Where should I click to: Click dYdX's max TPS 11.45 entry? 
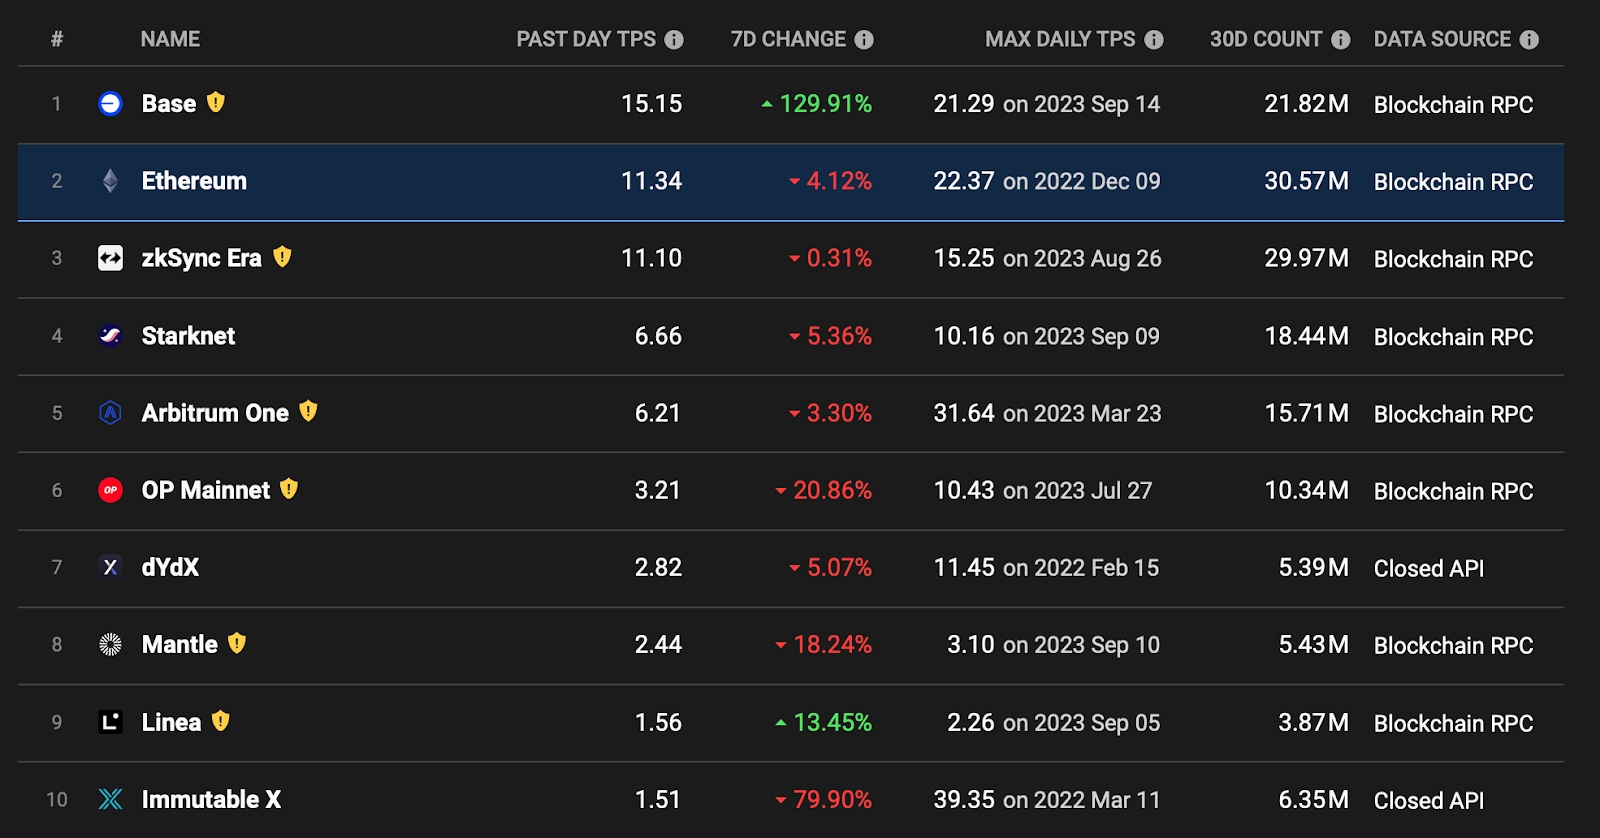[1046, 568]
